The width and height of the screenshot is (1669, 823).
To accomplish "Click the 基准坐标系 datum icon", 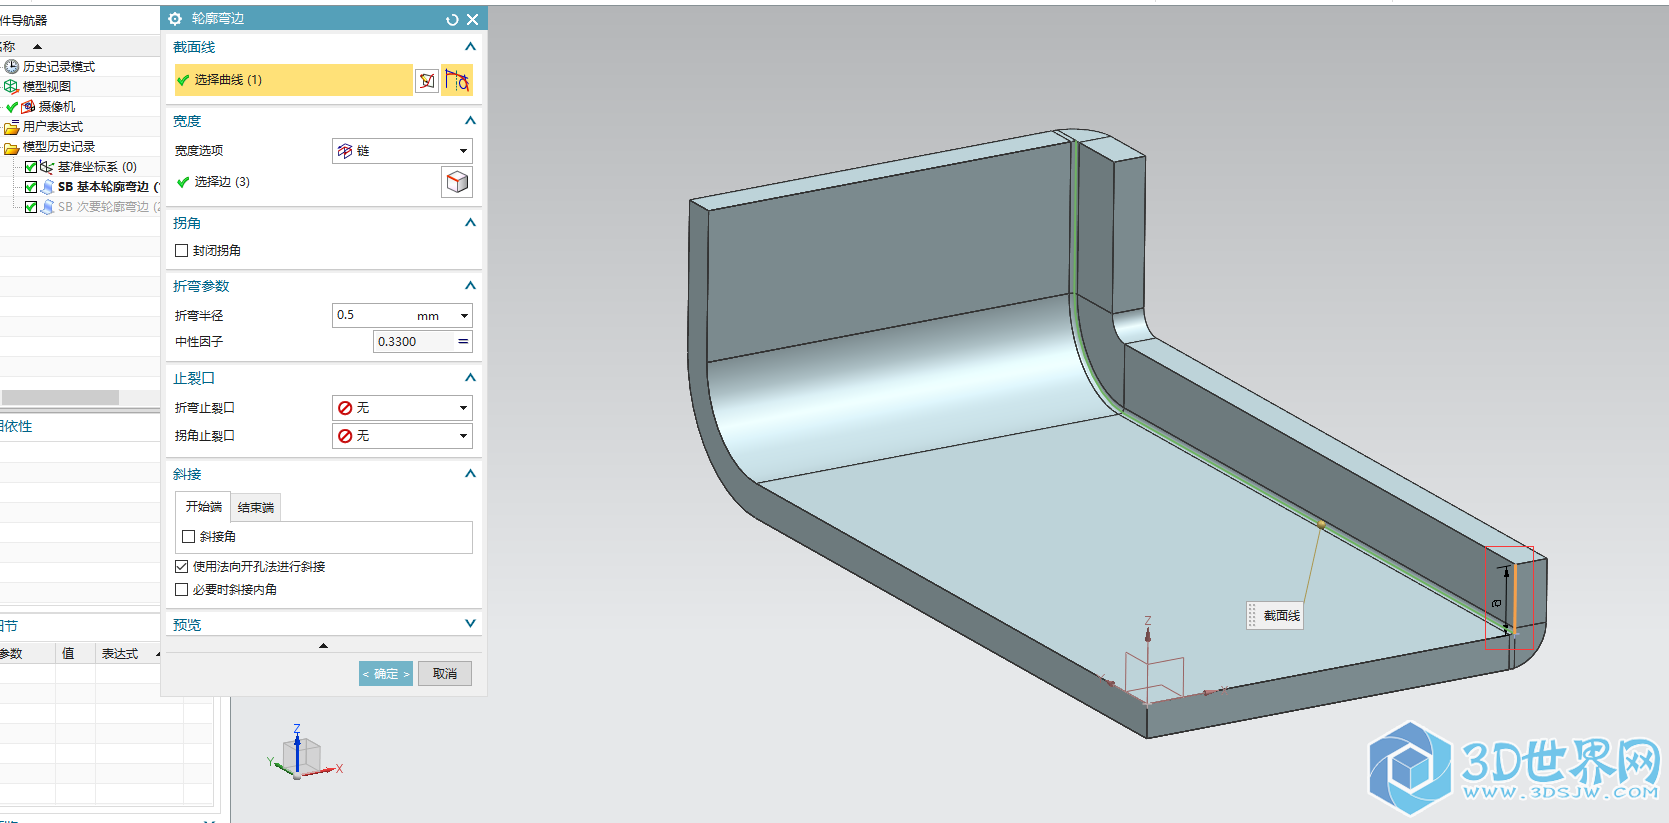I will point(47,167).
